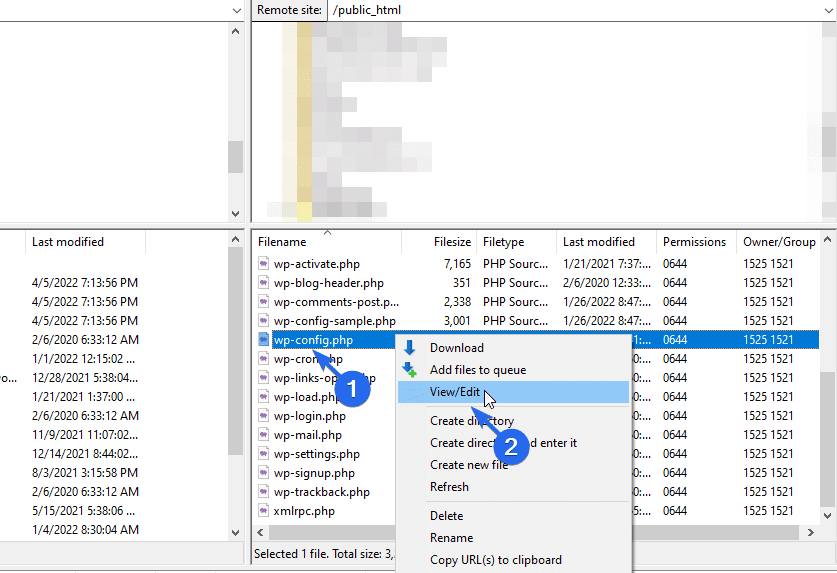This screenshot has height=573, width=837.
Task: Click the wp-signup.php file icon
Action: pos(263,473)
